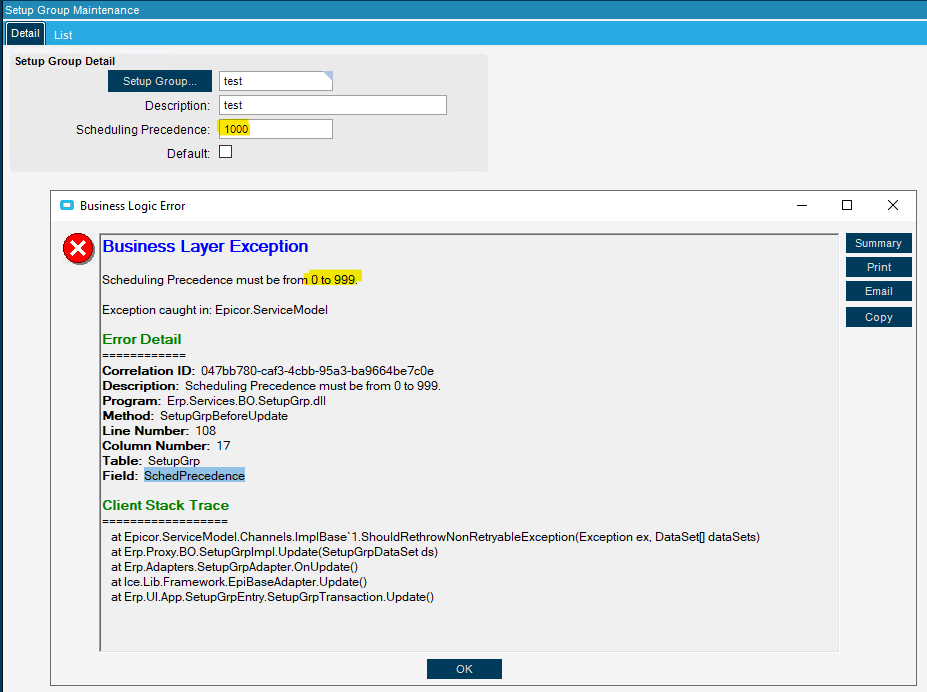Click the ShouldRethrowNonRetryableException stack trace line
The width and height of the screenshot is (927, 692).
tap(435, 537)
